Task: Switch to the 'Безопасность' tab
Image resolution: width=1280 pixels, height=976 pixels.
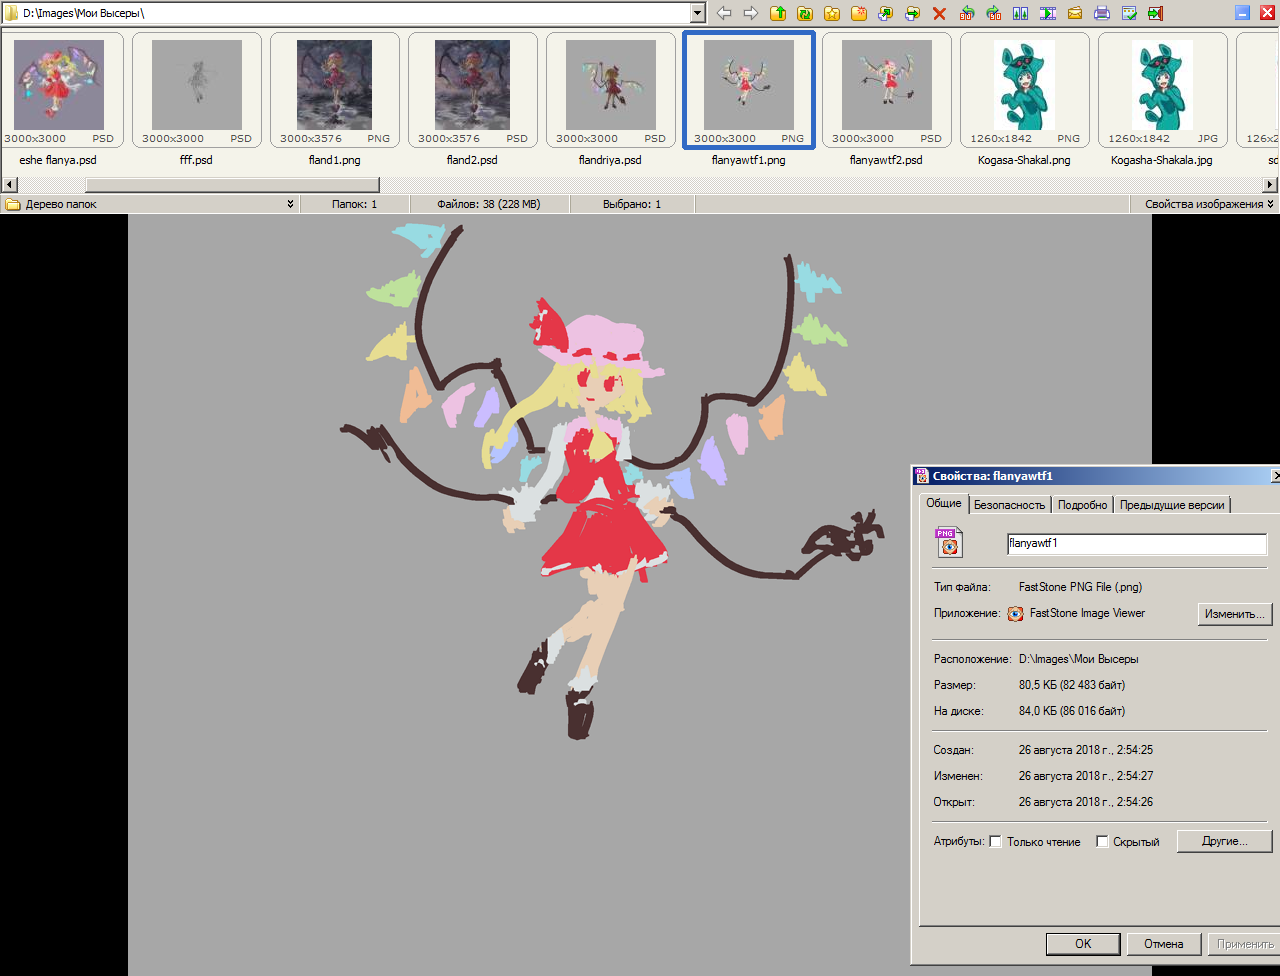Action: click(x=1009, y=505)
